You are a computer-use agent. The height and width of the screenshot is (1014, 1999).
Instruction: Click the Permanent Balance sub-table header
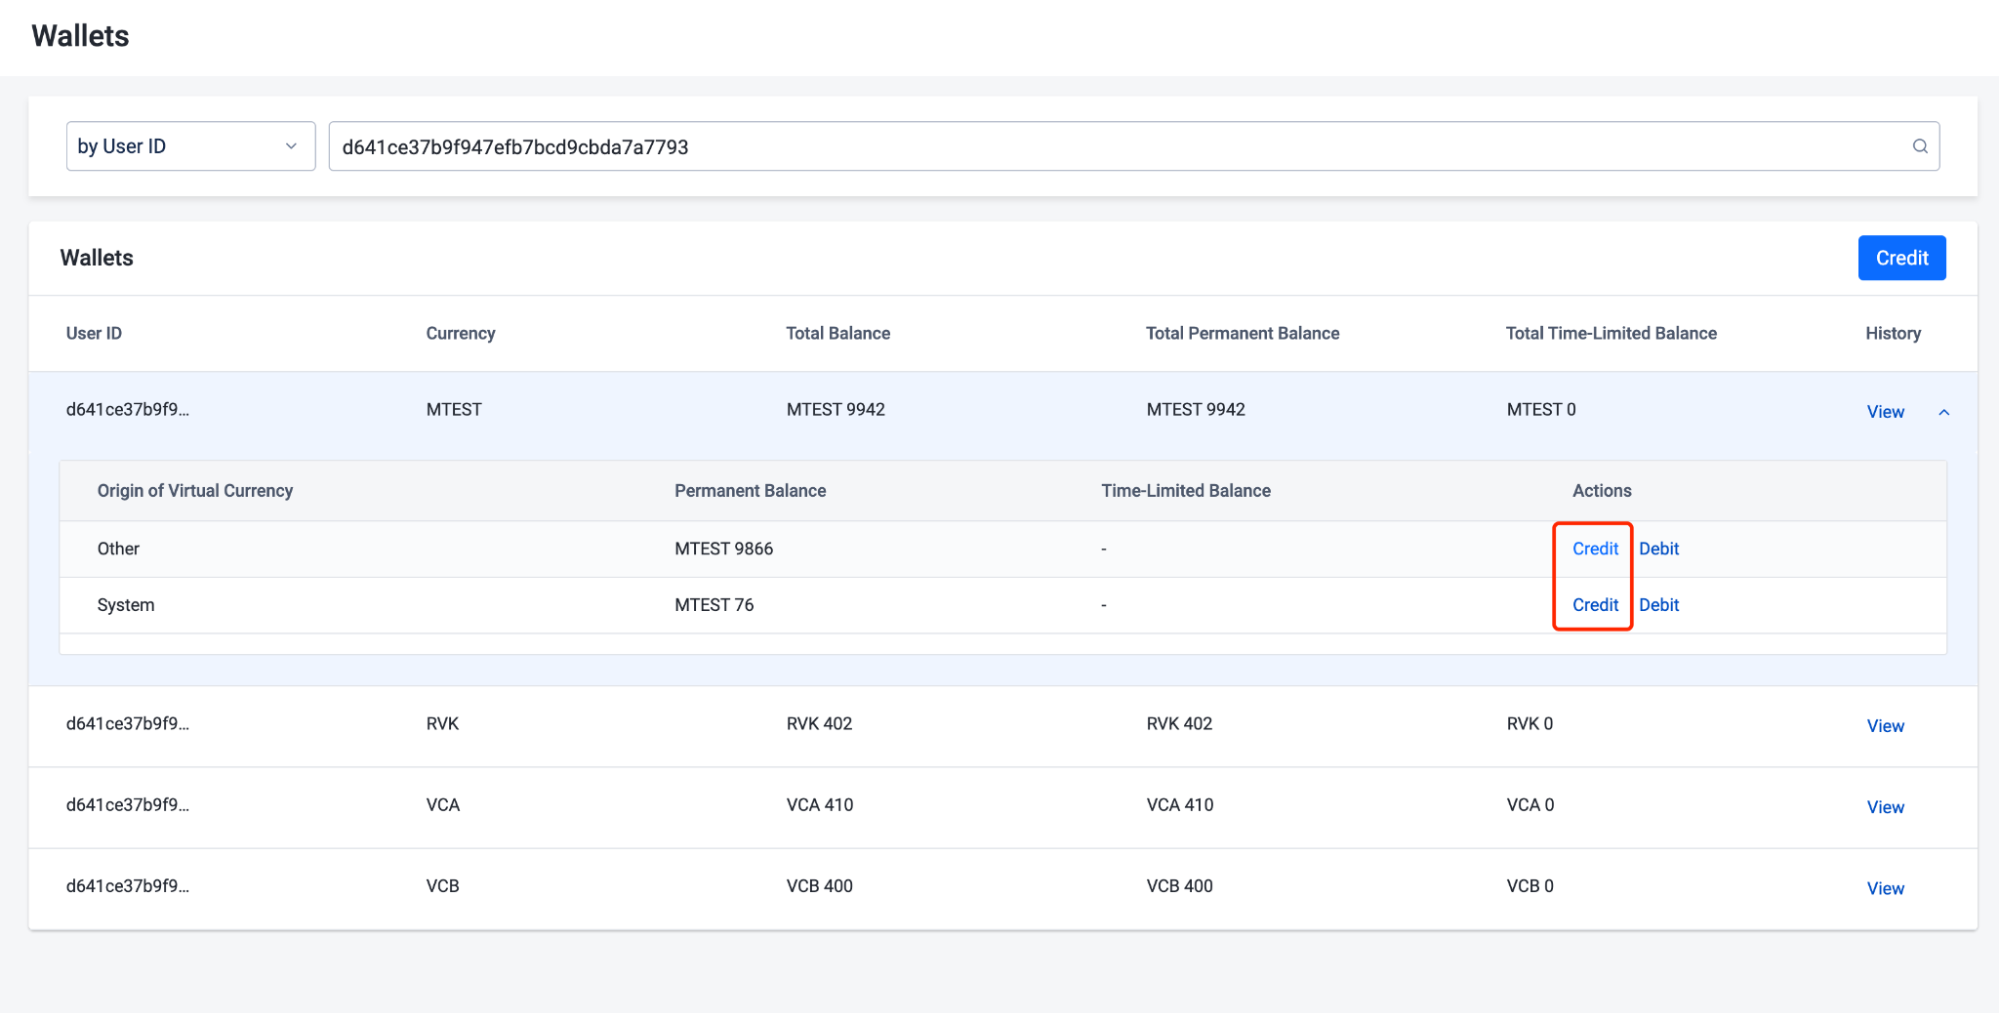click(750, 491)
